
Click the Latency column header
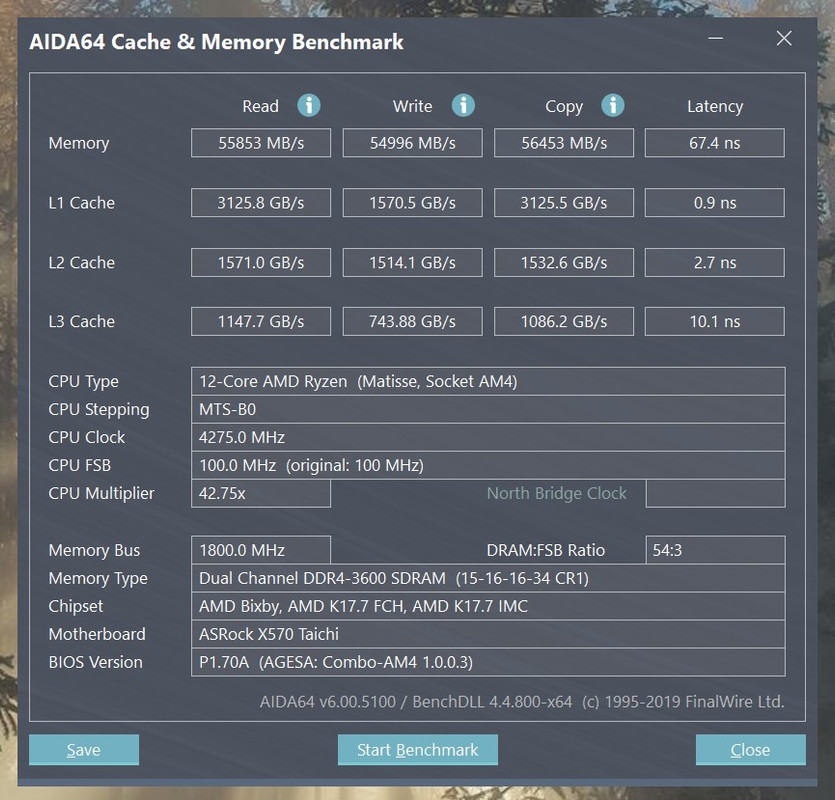point(715,107)
